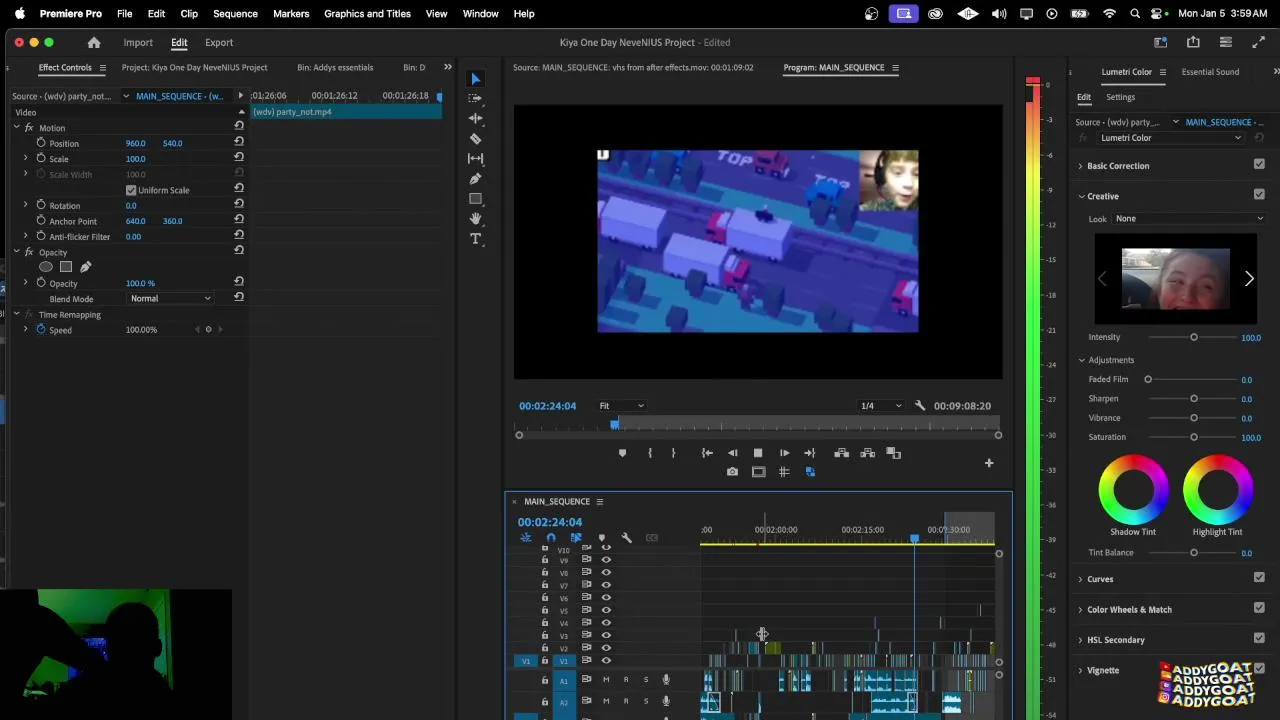Select the Ripple Edit tool

[476, 118]
